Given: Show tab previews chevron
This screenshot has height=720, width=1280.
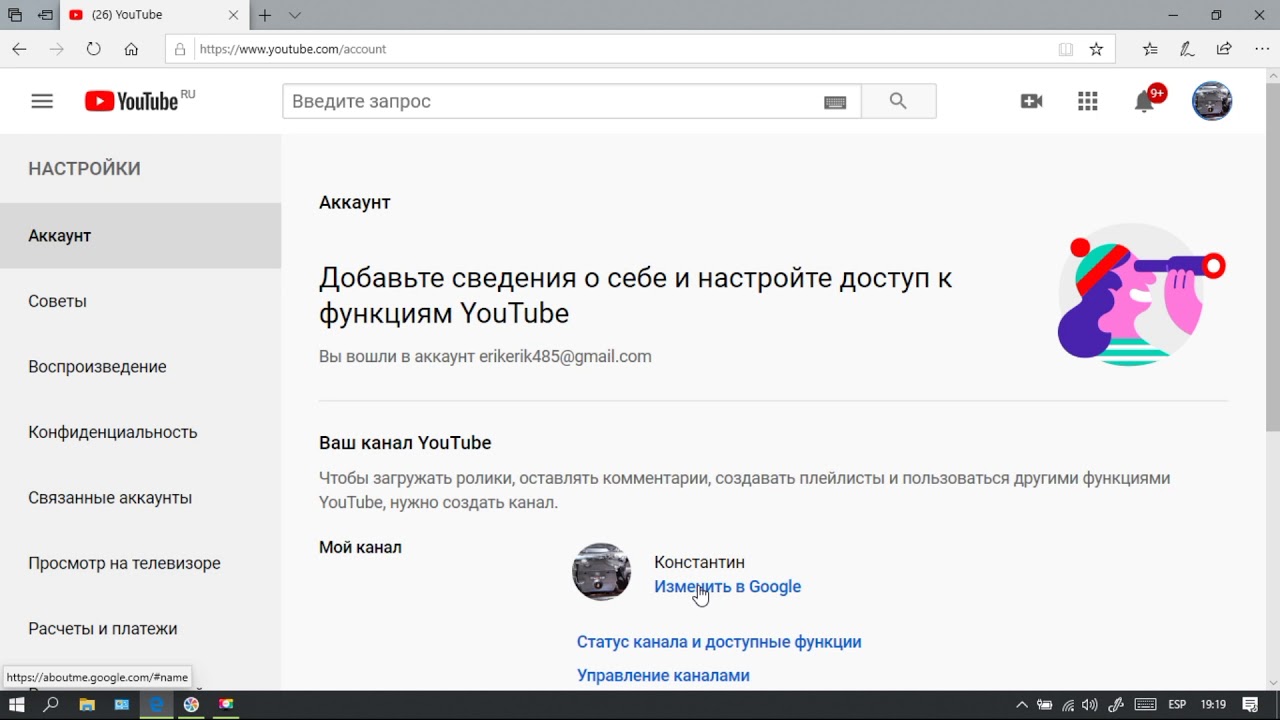Looking at the screenshot, I should [x=295, y=15].
